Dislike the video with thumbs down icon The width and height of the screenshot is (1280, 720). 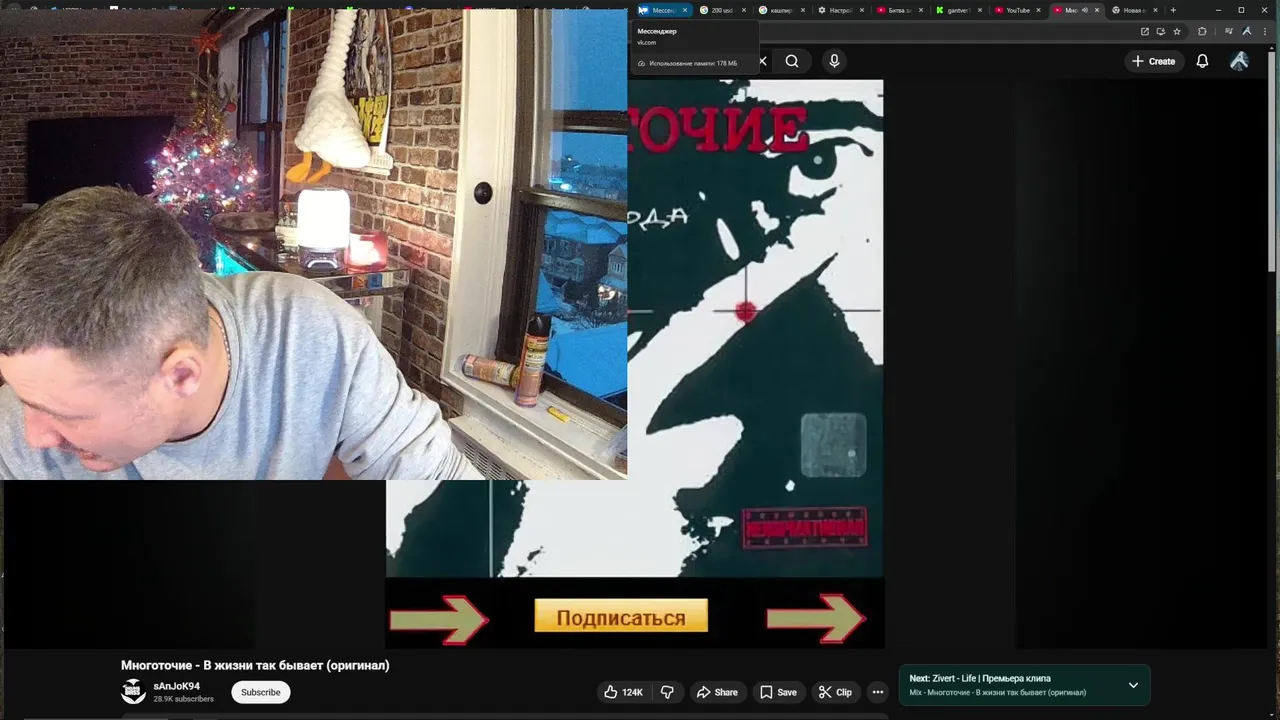point(667,692)
